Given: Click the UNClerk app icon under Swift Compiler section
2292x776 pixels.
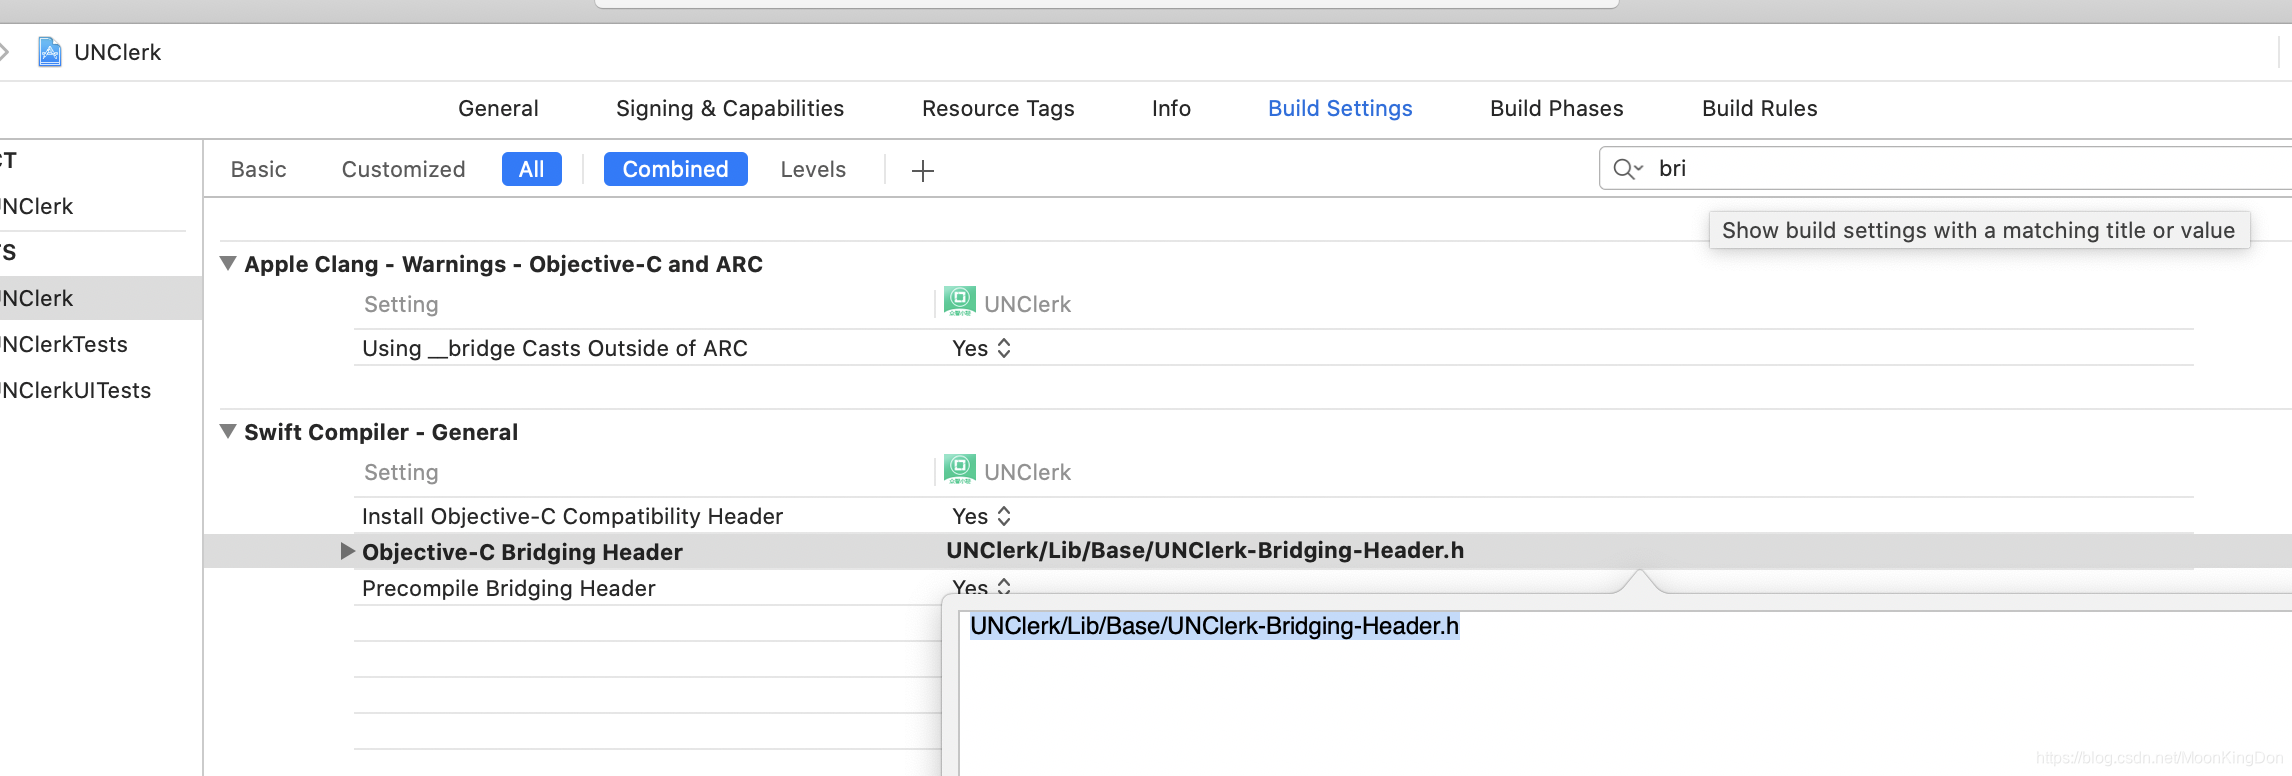Looking at the screenshot, I should pos(960,470).
